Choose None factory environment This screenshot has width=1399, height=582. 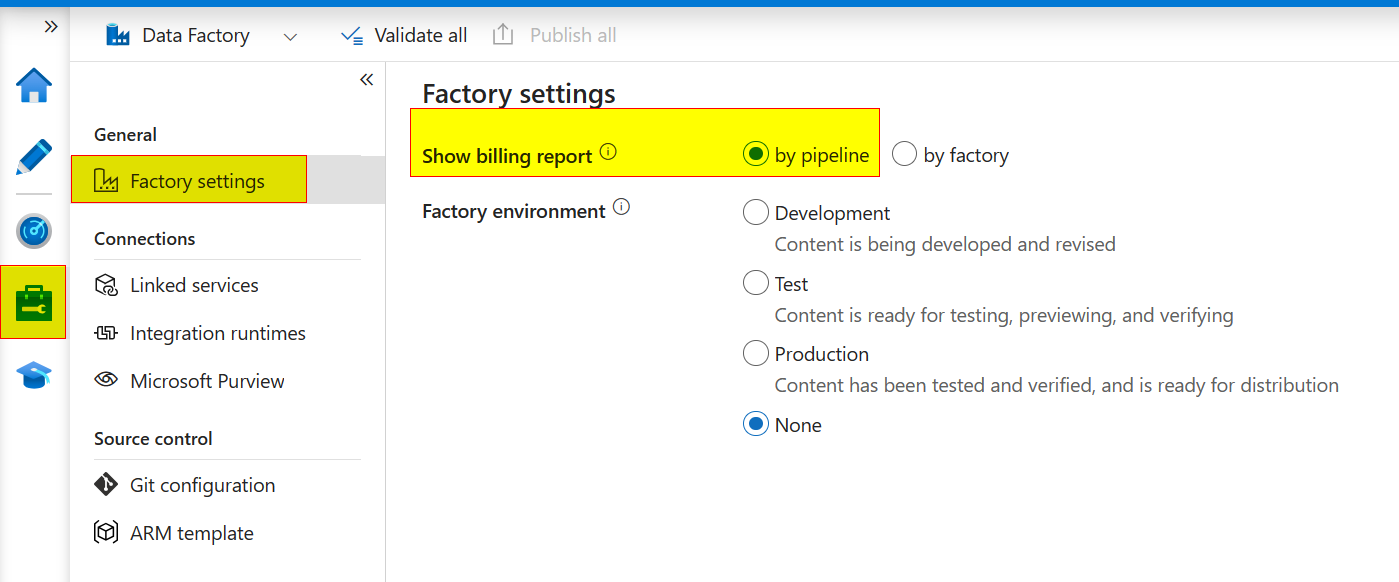tap(756, 424)
